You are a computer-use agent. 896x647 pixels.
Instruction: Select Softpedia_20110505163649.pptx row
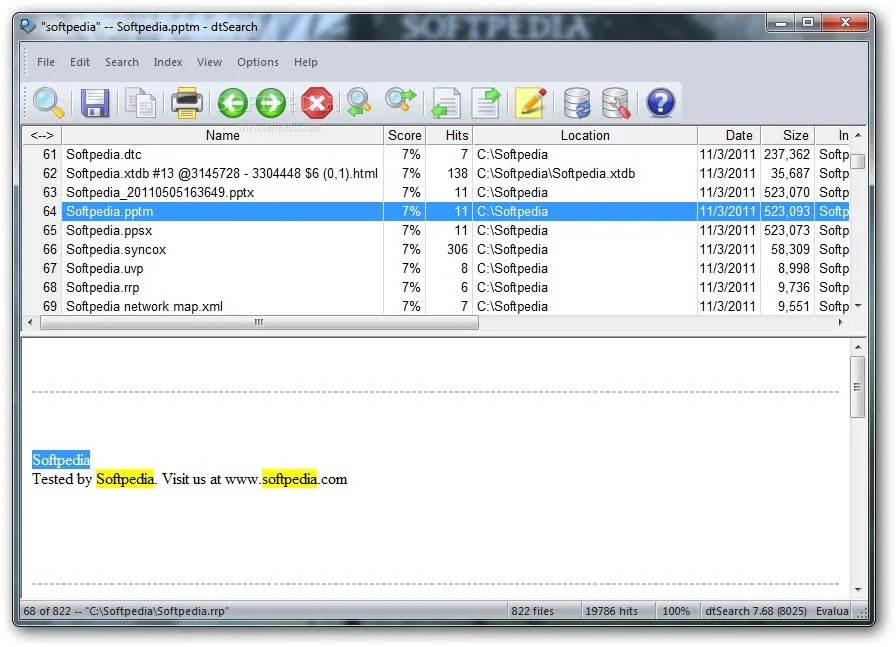coord(436,192)
